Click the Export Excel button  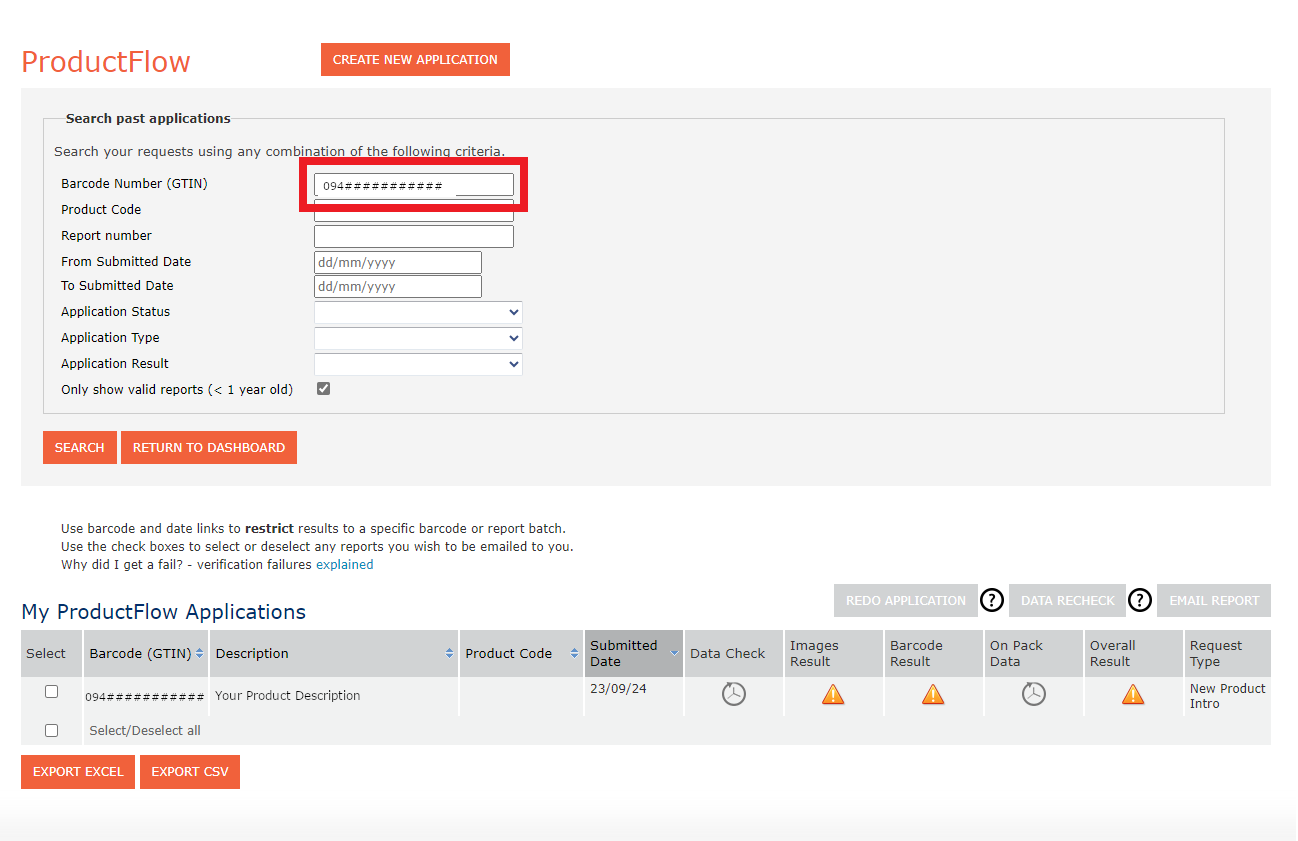(x=78, y=772)
